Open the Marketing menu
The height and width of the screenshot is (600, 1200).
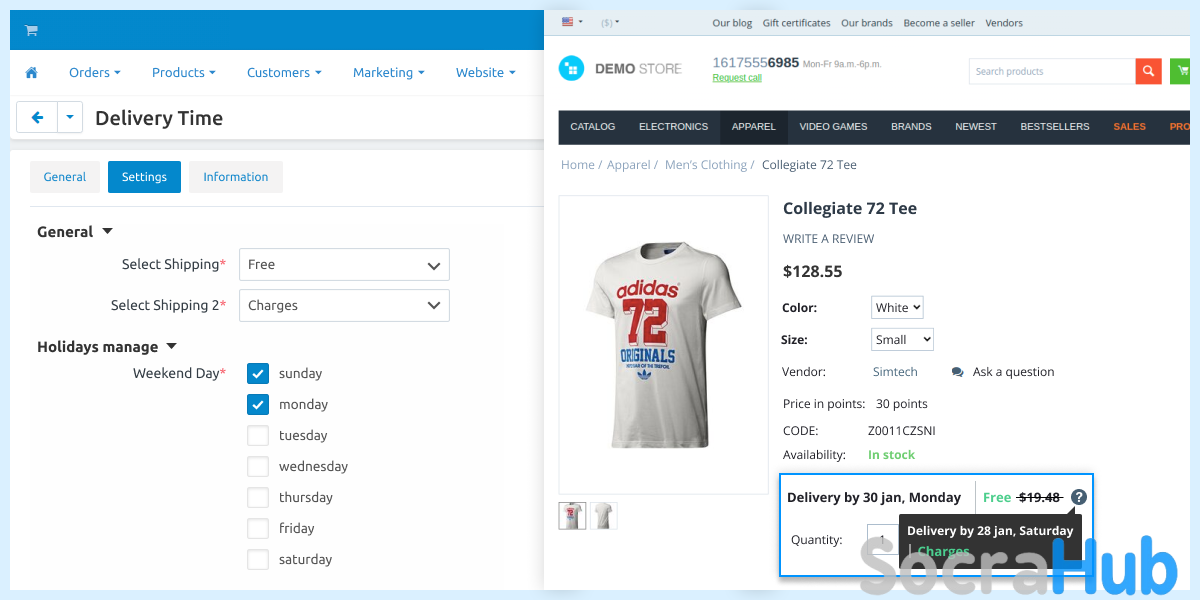click(388, 73)
